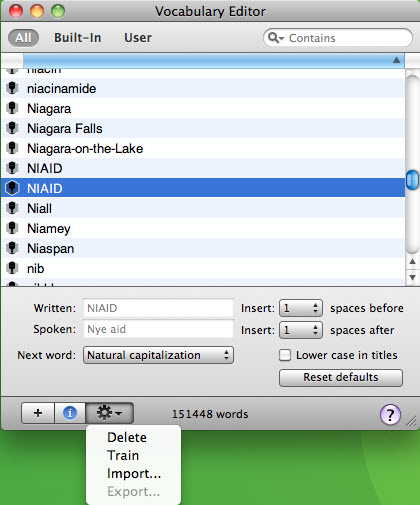
Task: Click the sort arrow in the list header
Action: coord(396,60)
